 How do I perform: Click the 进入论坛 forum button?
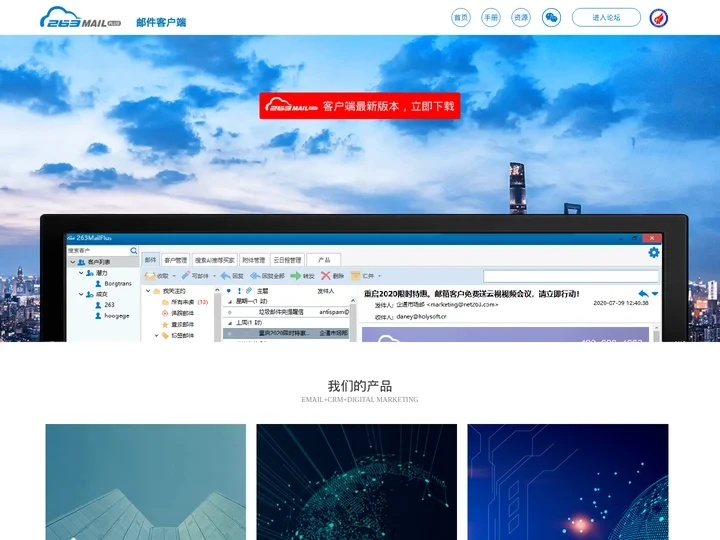point(606,17)
